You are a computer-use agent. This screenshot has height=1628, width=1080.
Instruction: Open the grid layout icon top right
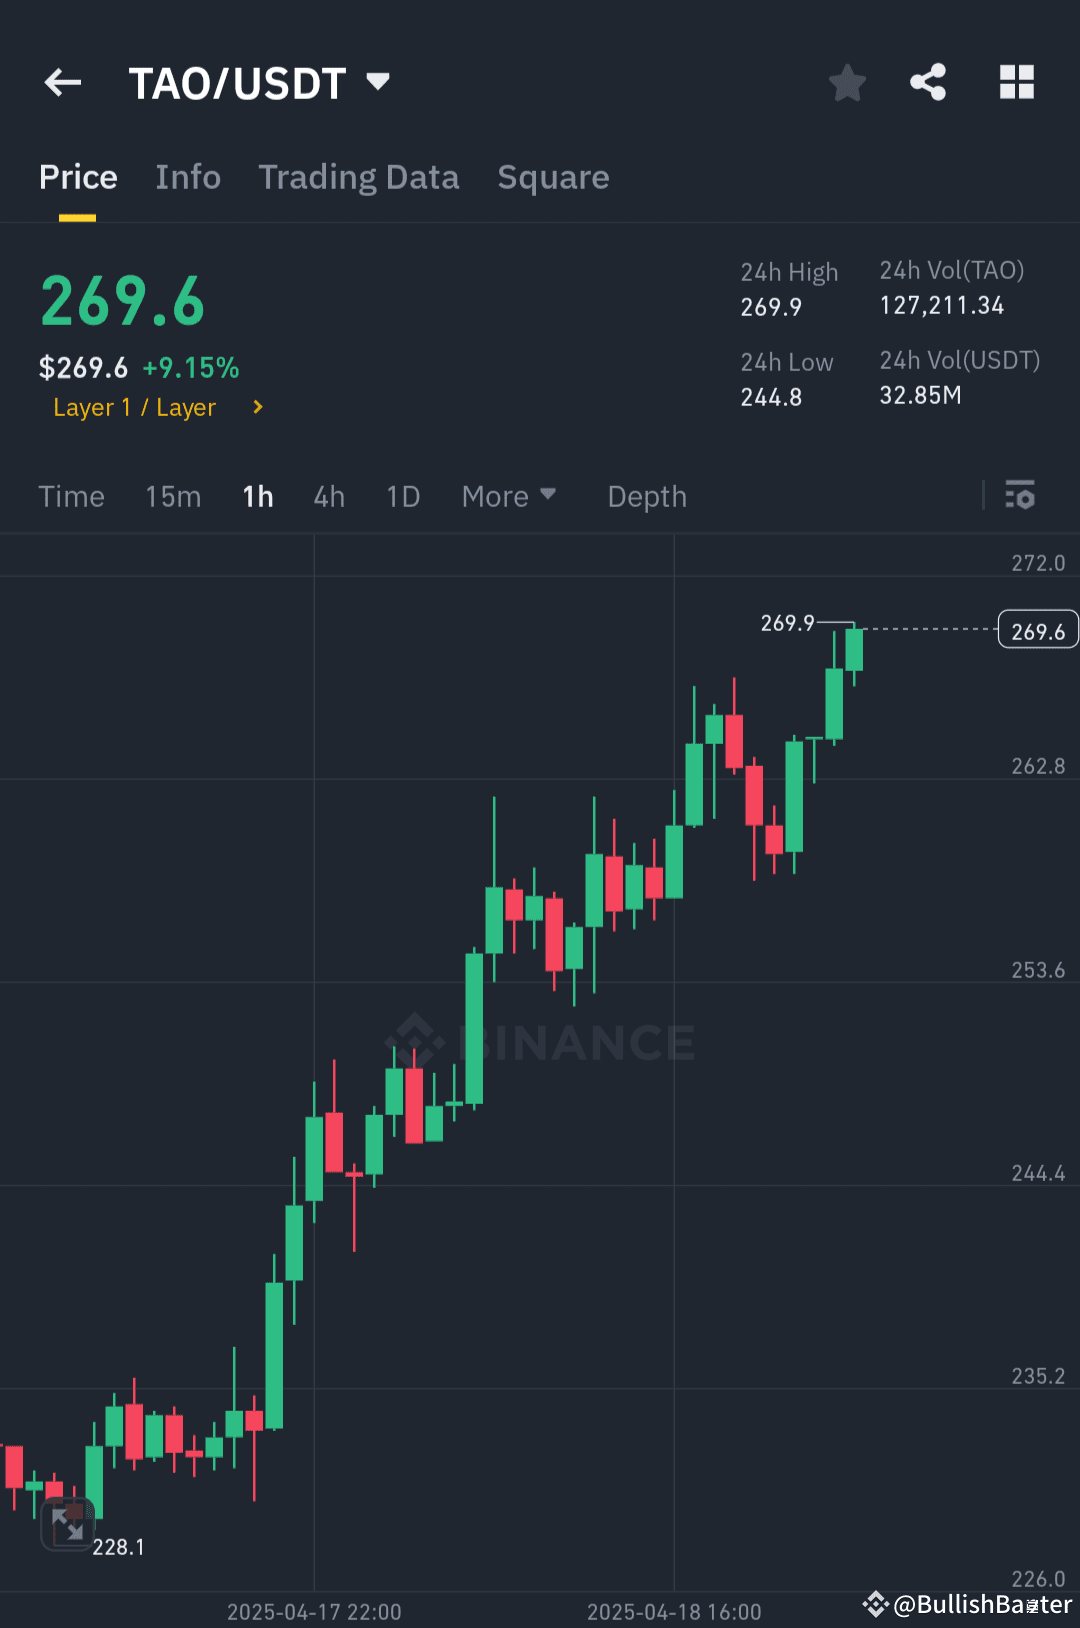pos(1017,83)
